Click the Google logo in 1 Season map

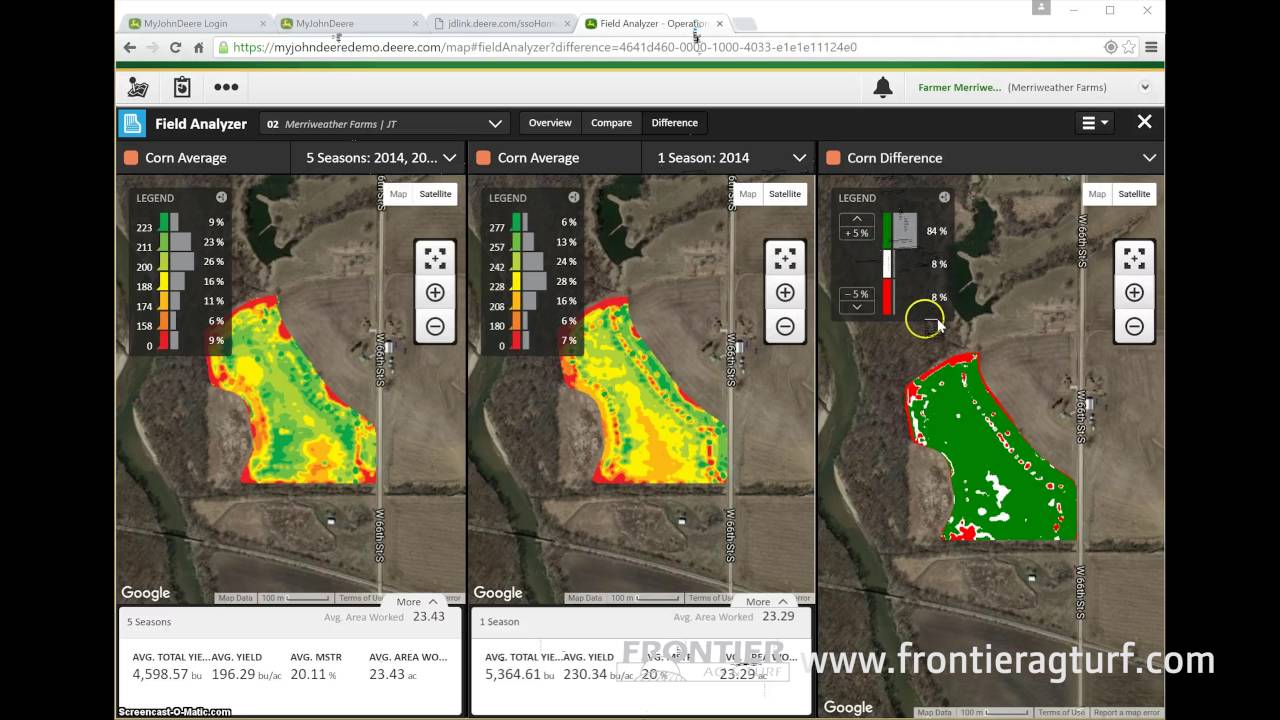click(x=498, y=593)
